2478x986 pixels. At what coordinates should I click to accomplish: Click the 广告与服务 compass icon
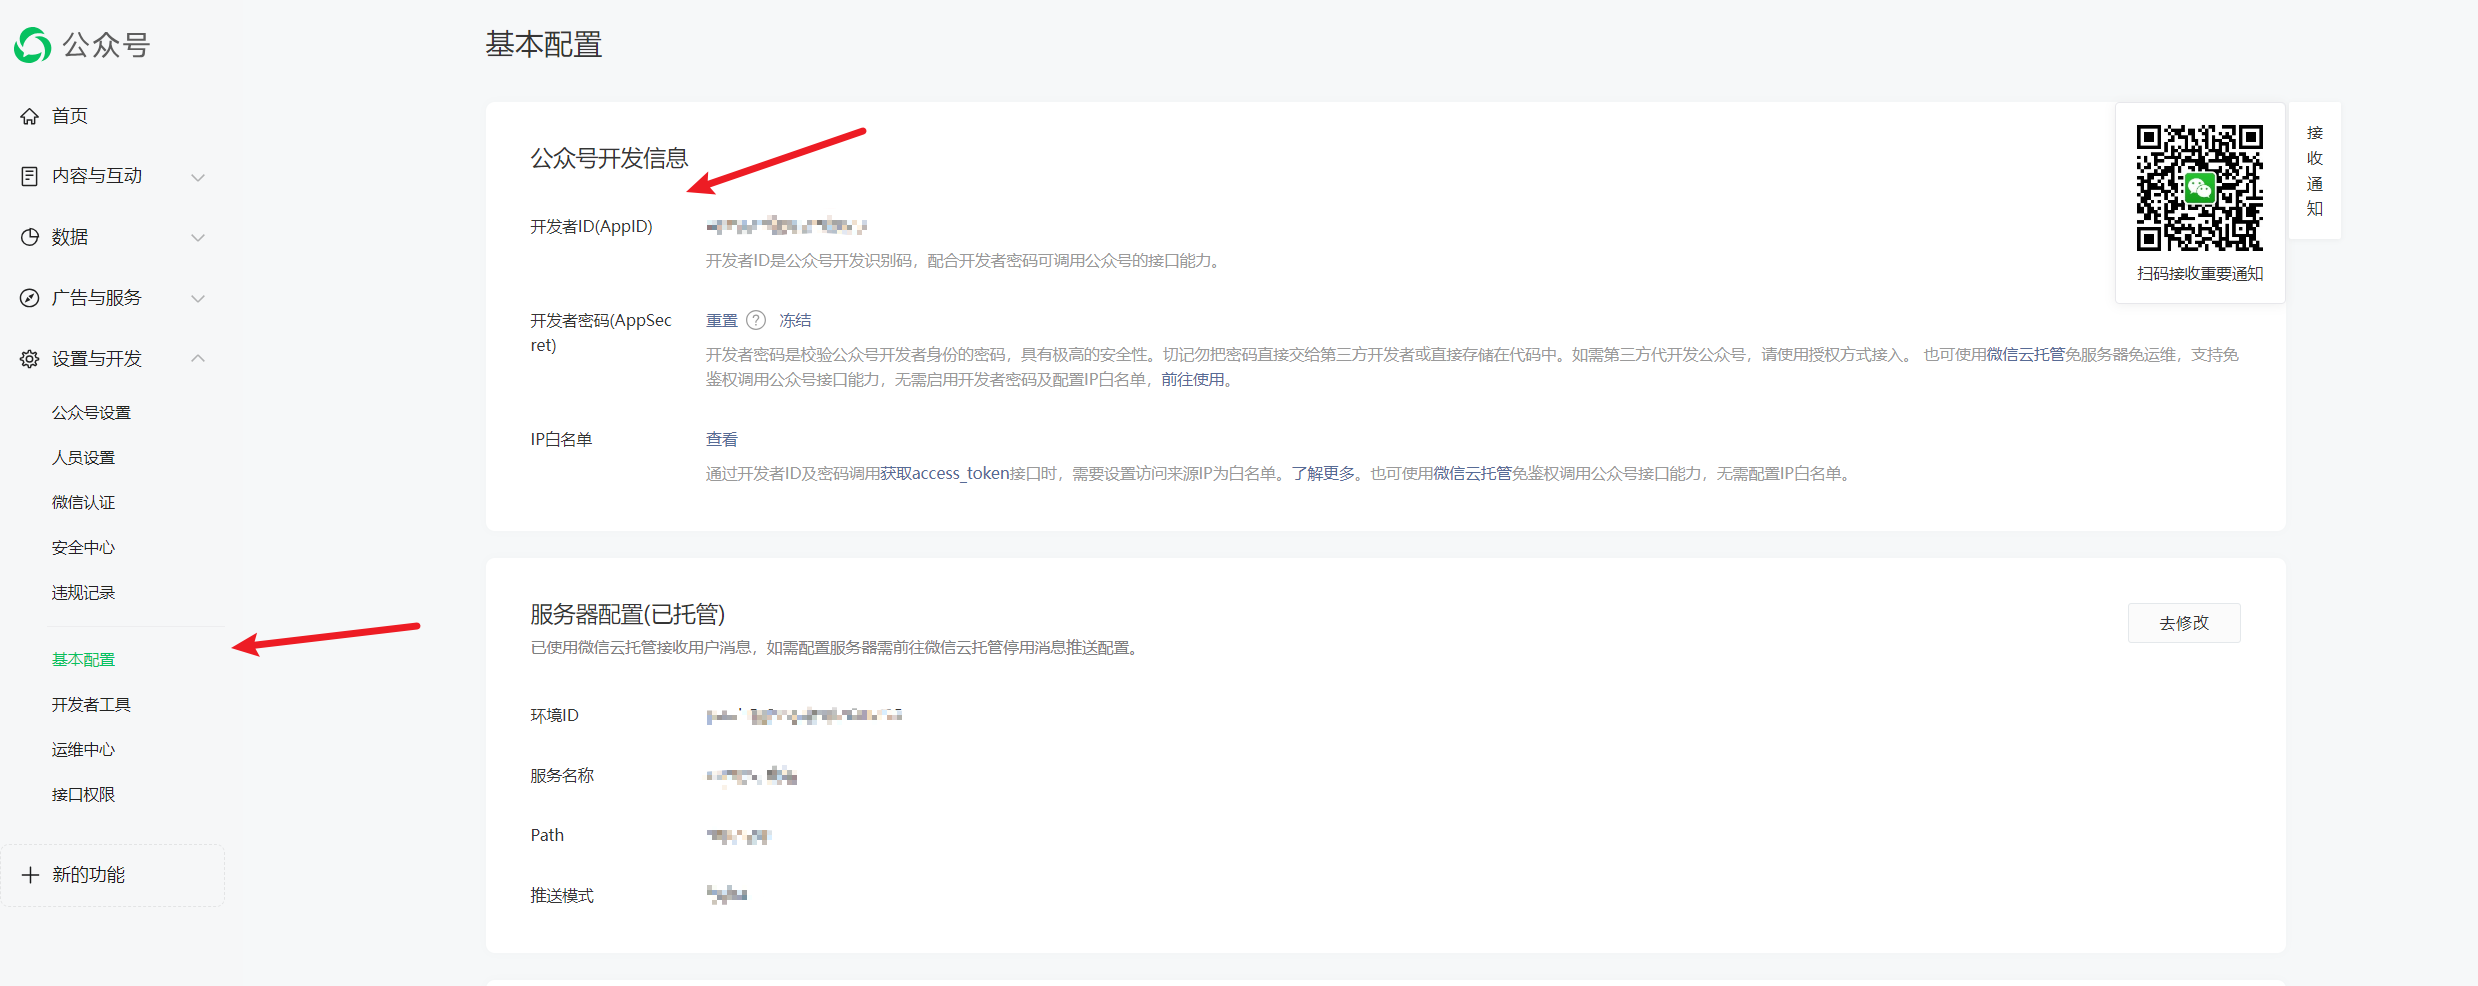(x=30, y=297)
